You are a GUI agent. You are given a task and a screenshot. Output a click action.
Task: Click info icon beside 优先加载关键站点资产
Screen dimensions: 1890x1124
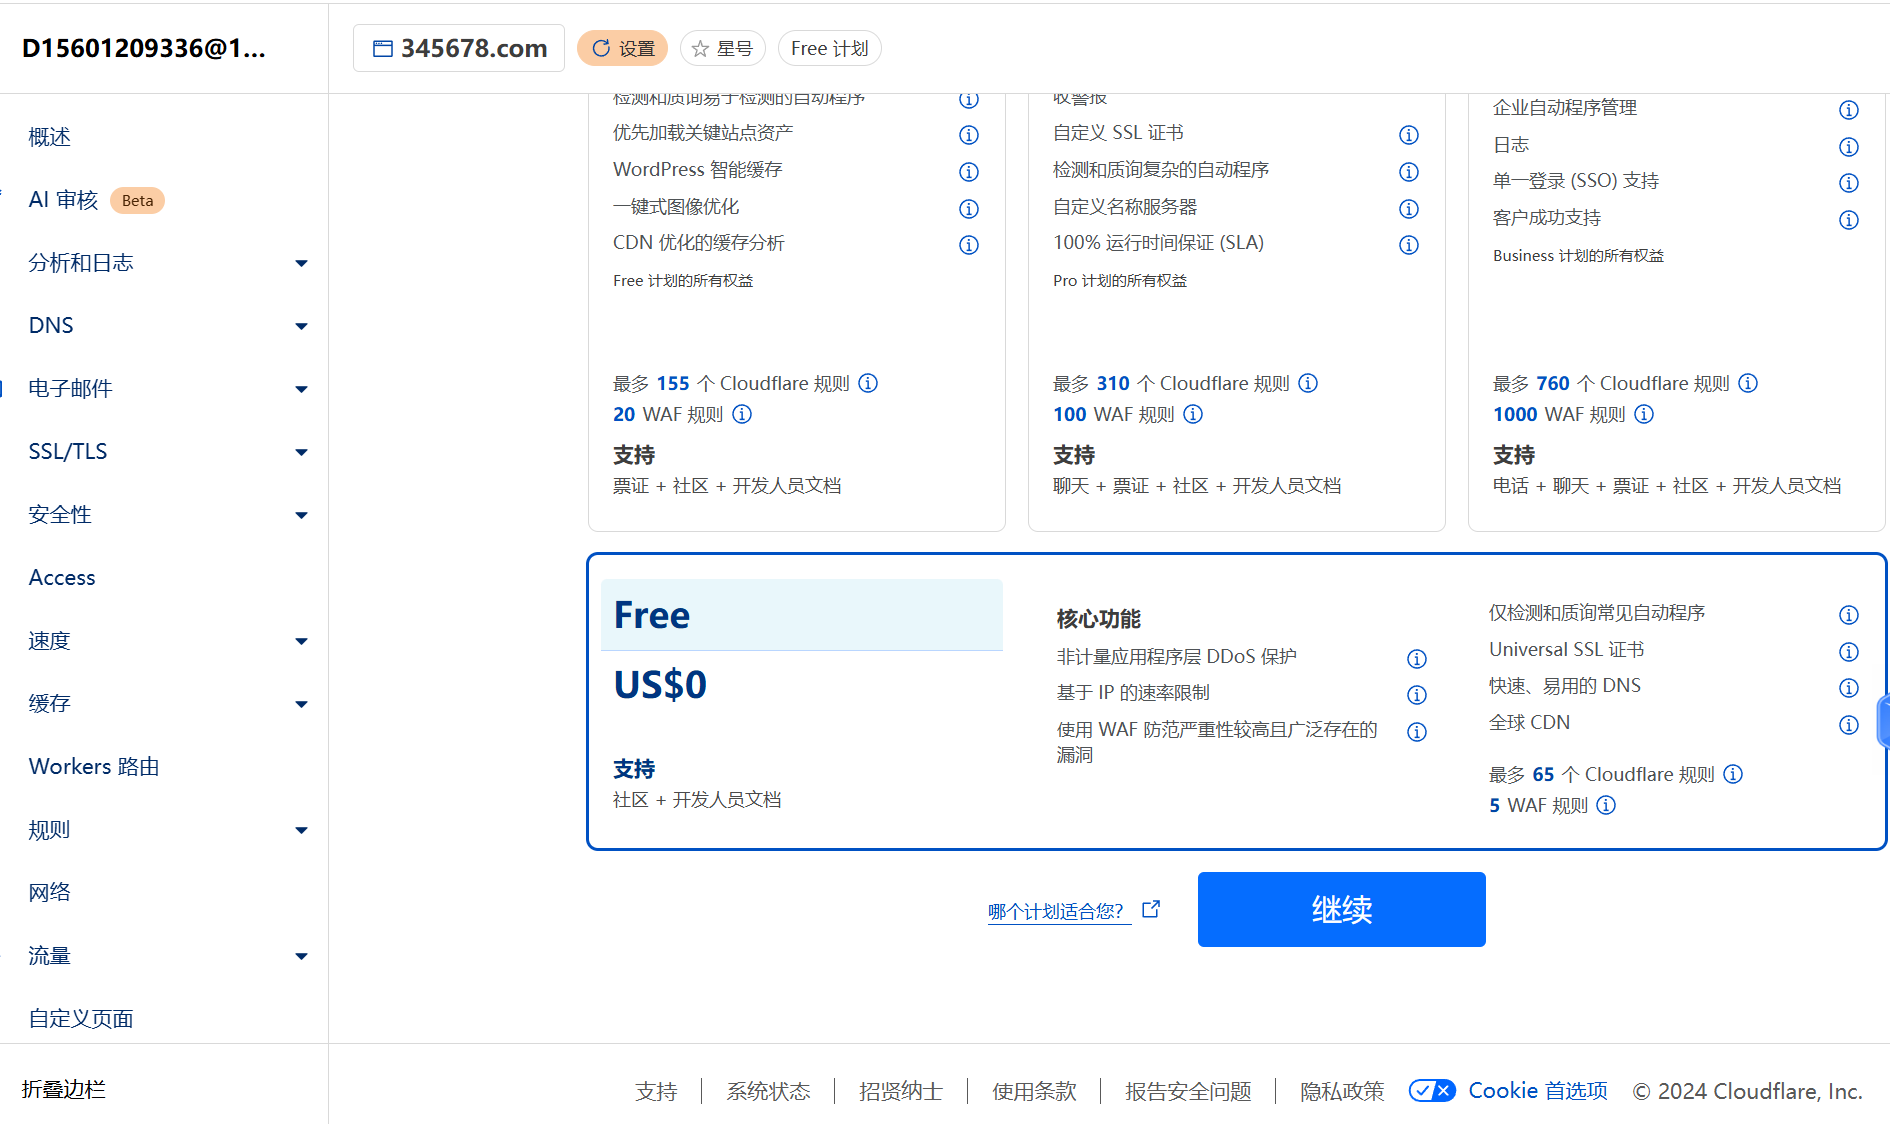pyautogui.click(x=968, y=135)
